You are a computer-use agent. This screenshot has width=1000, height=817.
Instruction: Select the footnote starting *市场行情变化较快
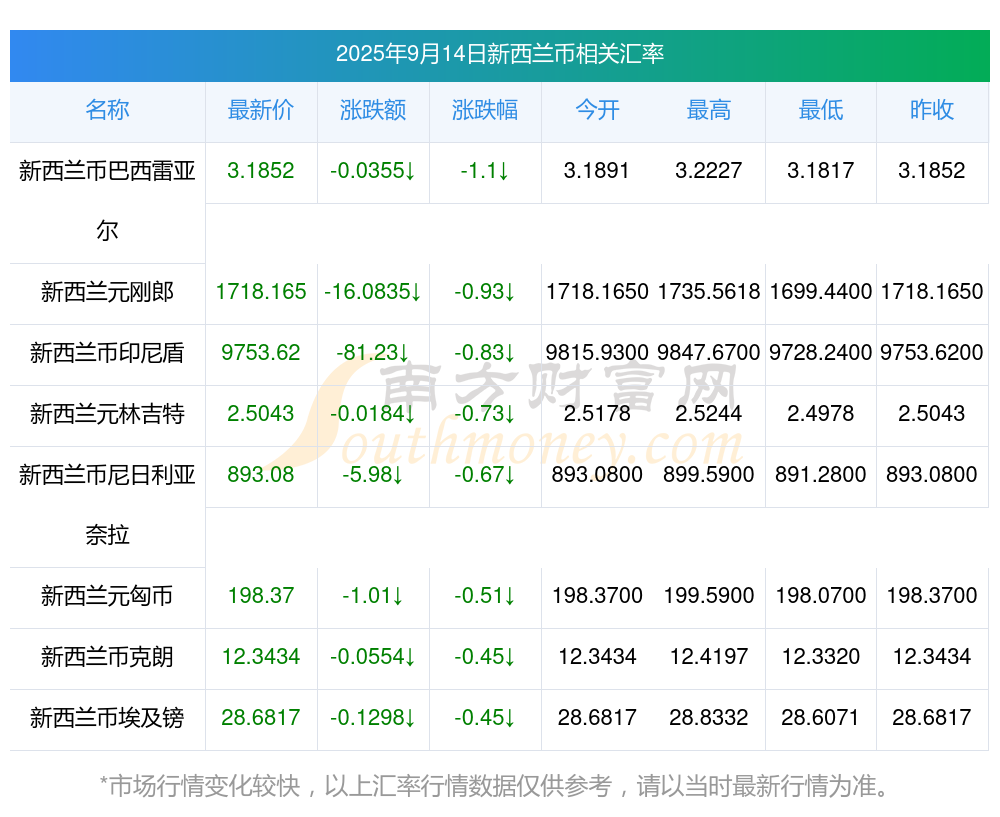pos(495,786)
